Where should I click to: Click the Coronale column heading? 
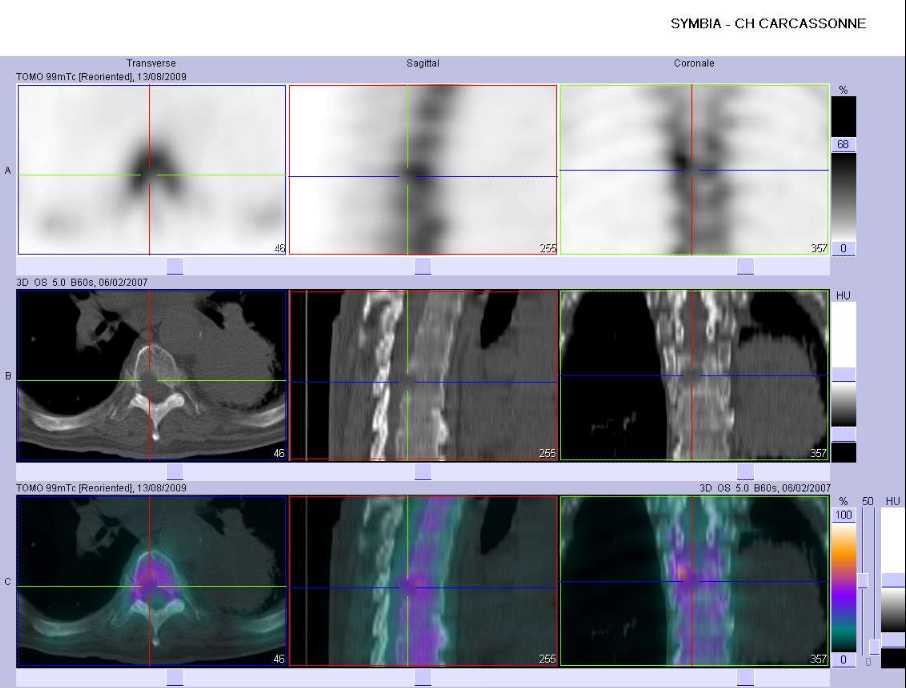point(694,63)
